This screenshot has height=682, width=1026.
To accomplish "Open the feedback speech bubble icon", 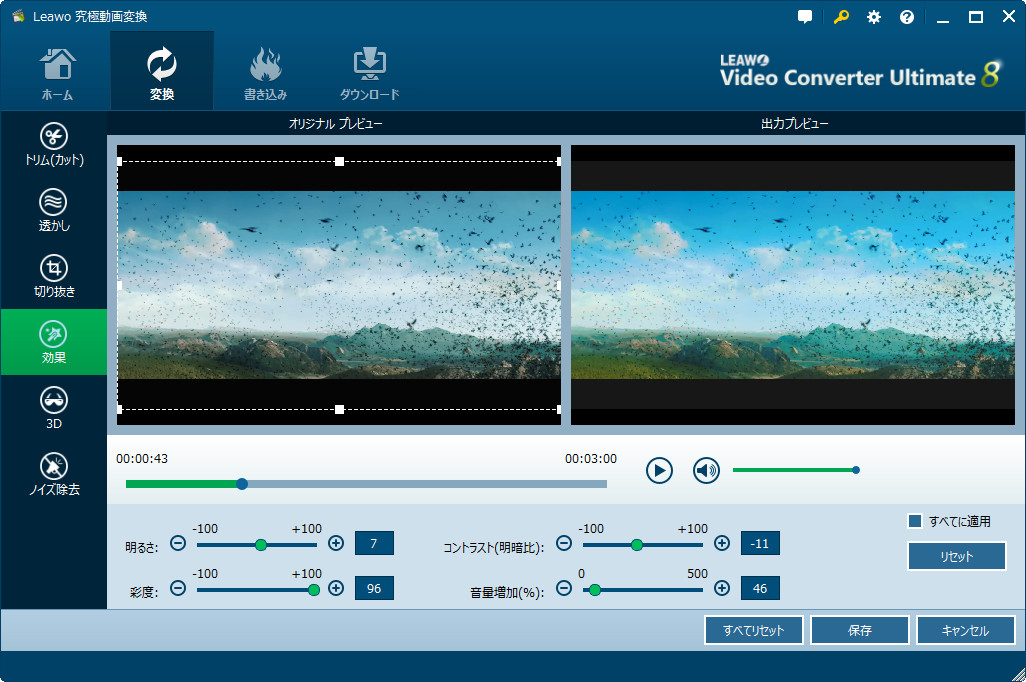I will coord(806,17).
